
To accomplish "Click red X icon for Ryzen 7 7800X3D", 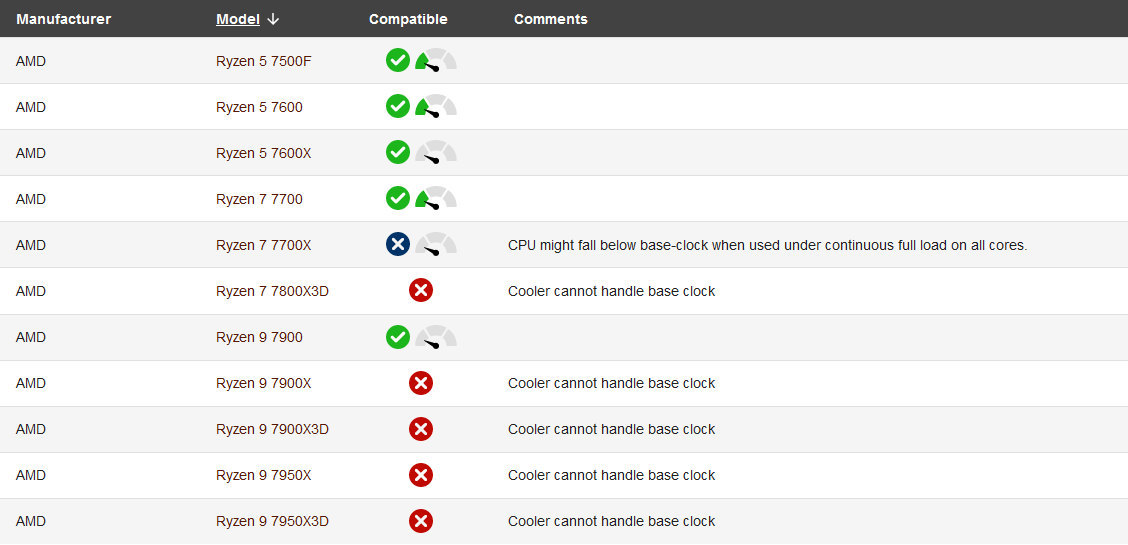I will click(x=421, y=290).
